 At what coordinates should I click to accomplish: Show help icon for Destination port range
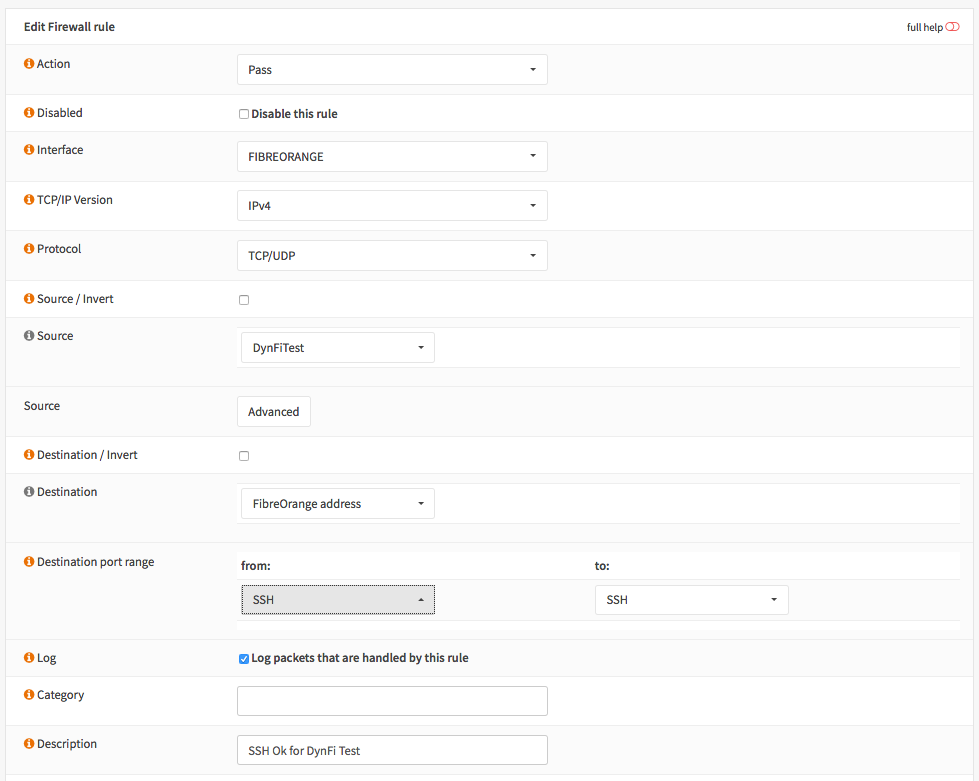tap(29, 562)
